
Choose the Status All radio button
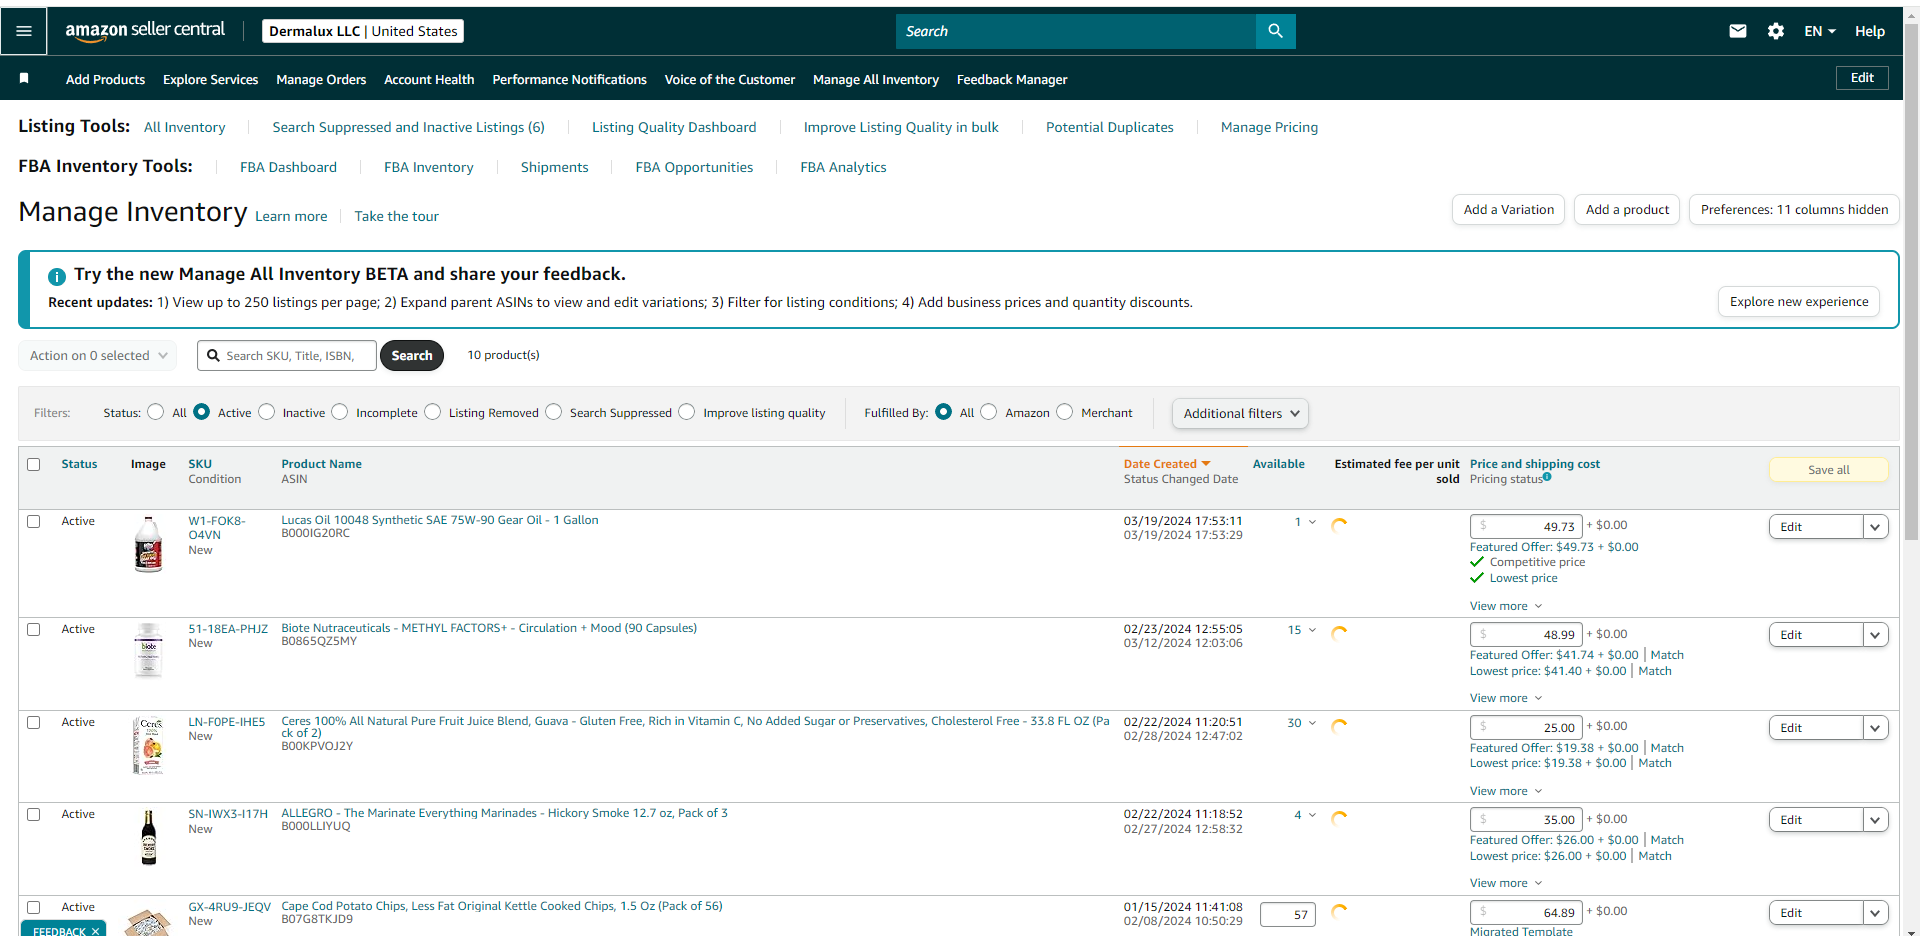coord(156,412)
